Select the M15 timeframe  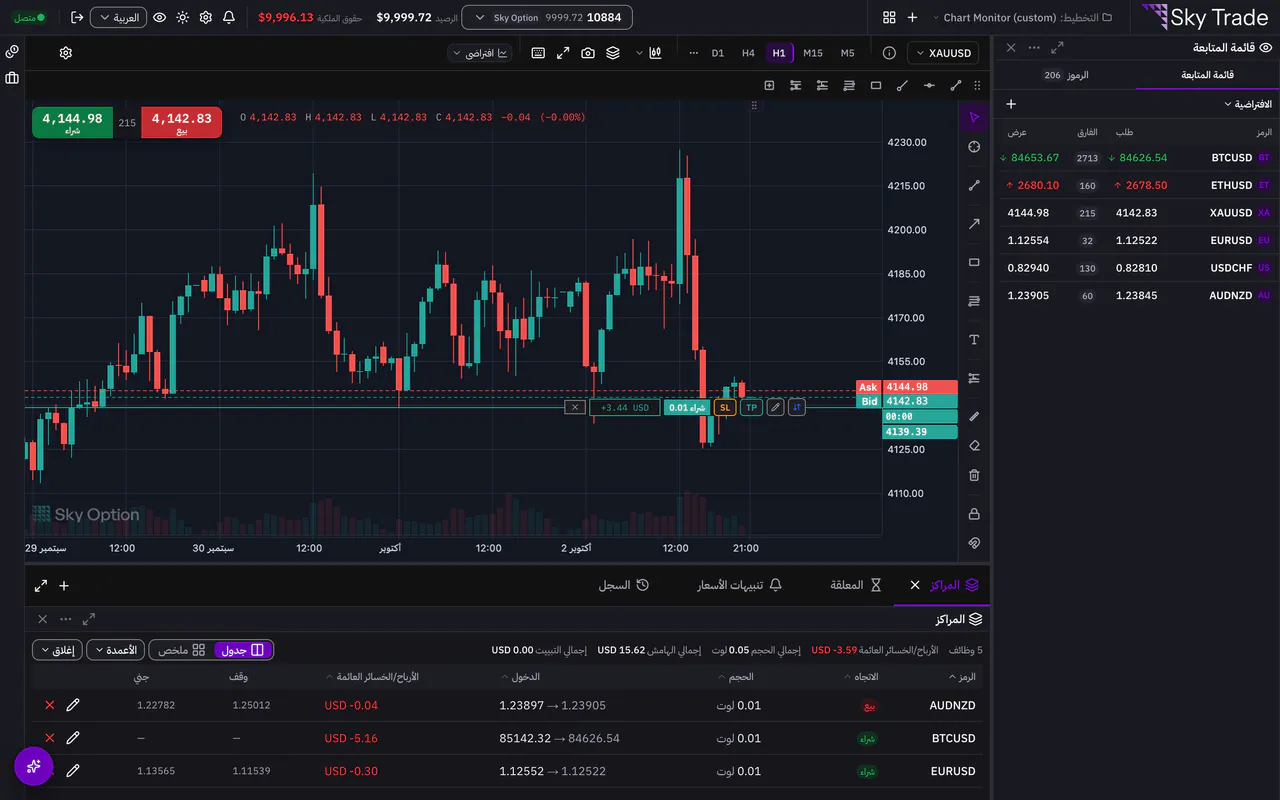coord(813,53)
